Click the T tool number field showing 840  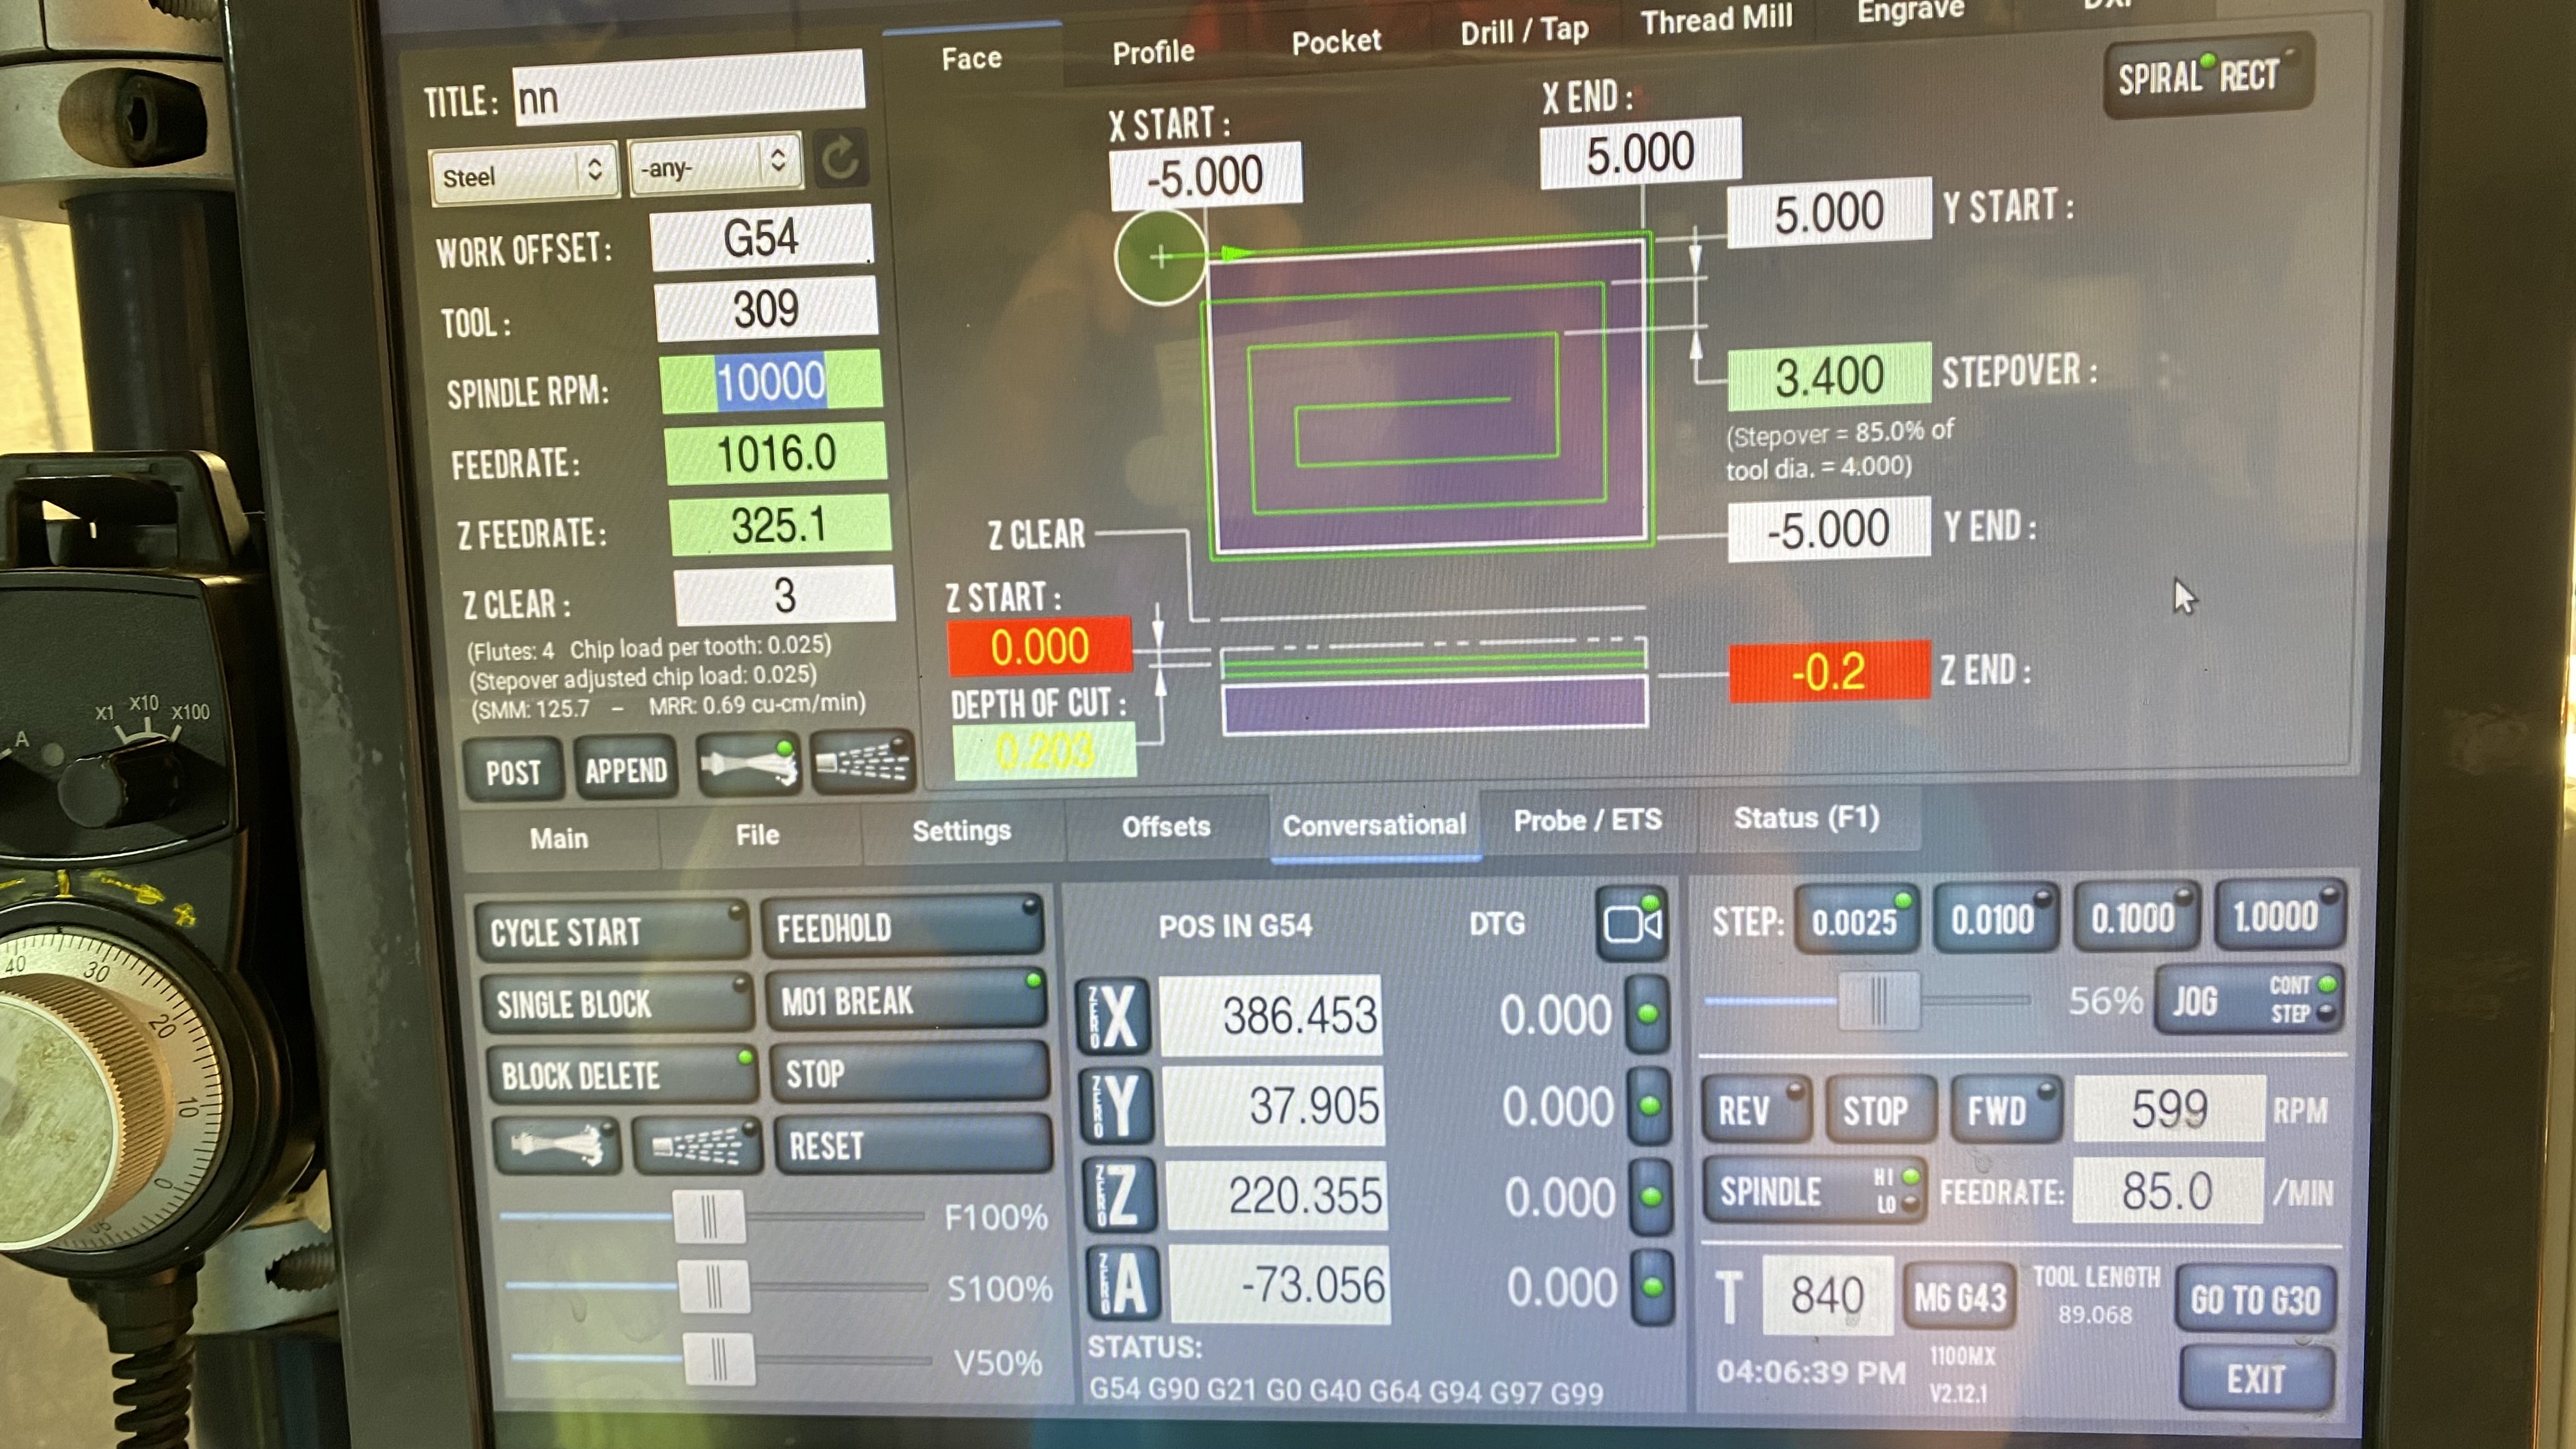pyautogui.click(x=1827, y=1295)
